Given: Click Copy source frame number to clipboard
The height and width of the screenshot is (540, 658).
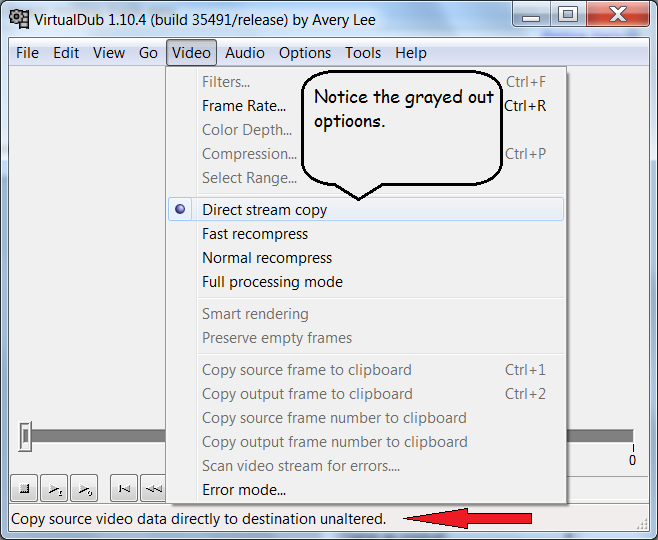Looking at the screenshot, I should (x=366, y=418).
